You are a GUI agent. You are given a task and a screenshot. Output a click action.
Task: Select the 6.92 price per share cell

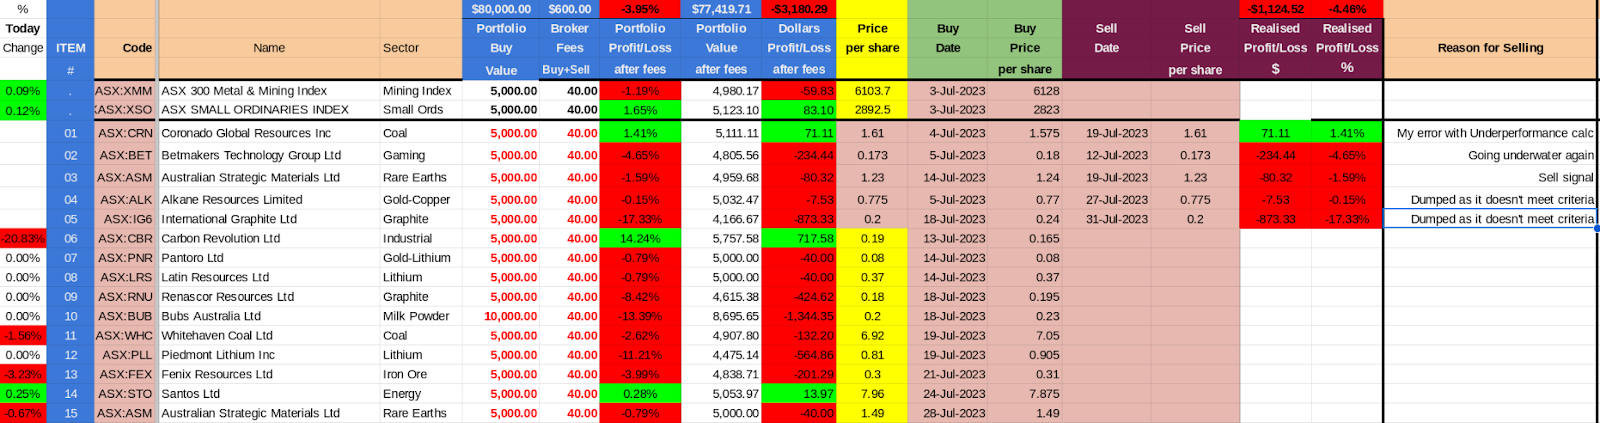point(872,336)
